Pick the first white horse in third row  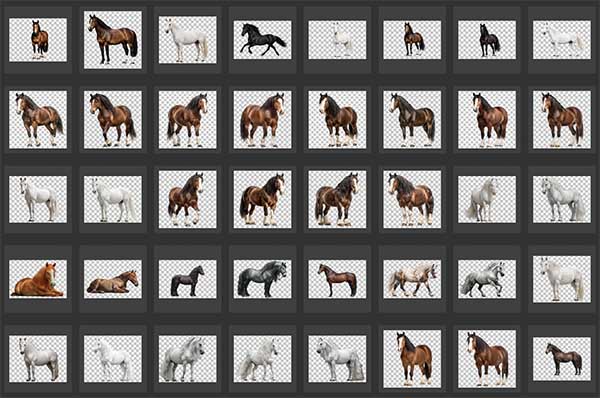coord(38,199)
